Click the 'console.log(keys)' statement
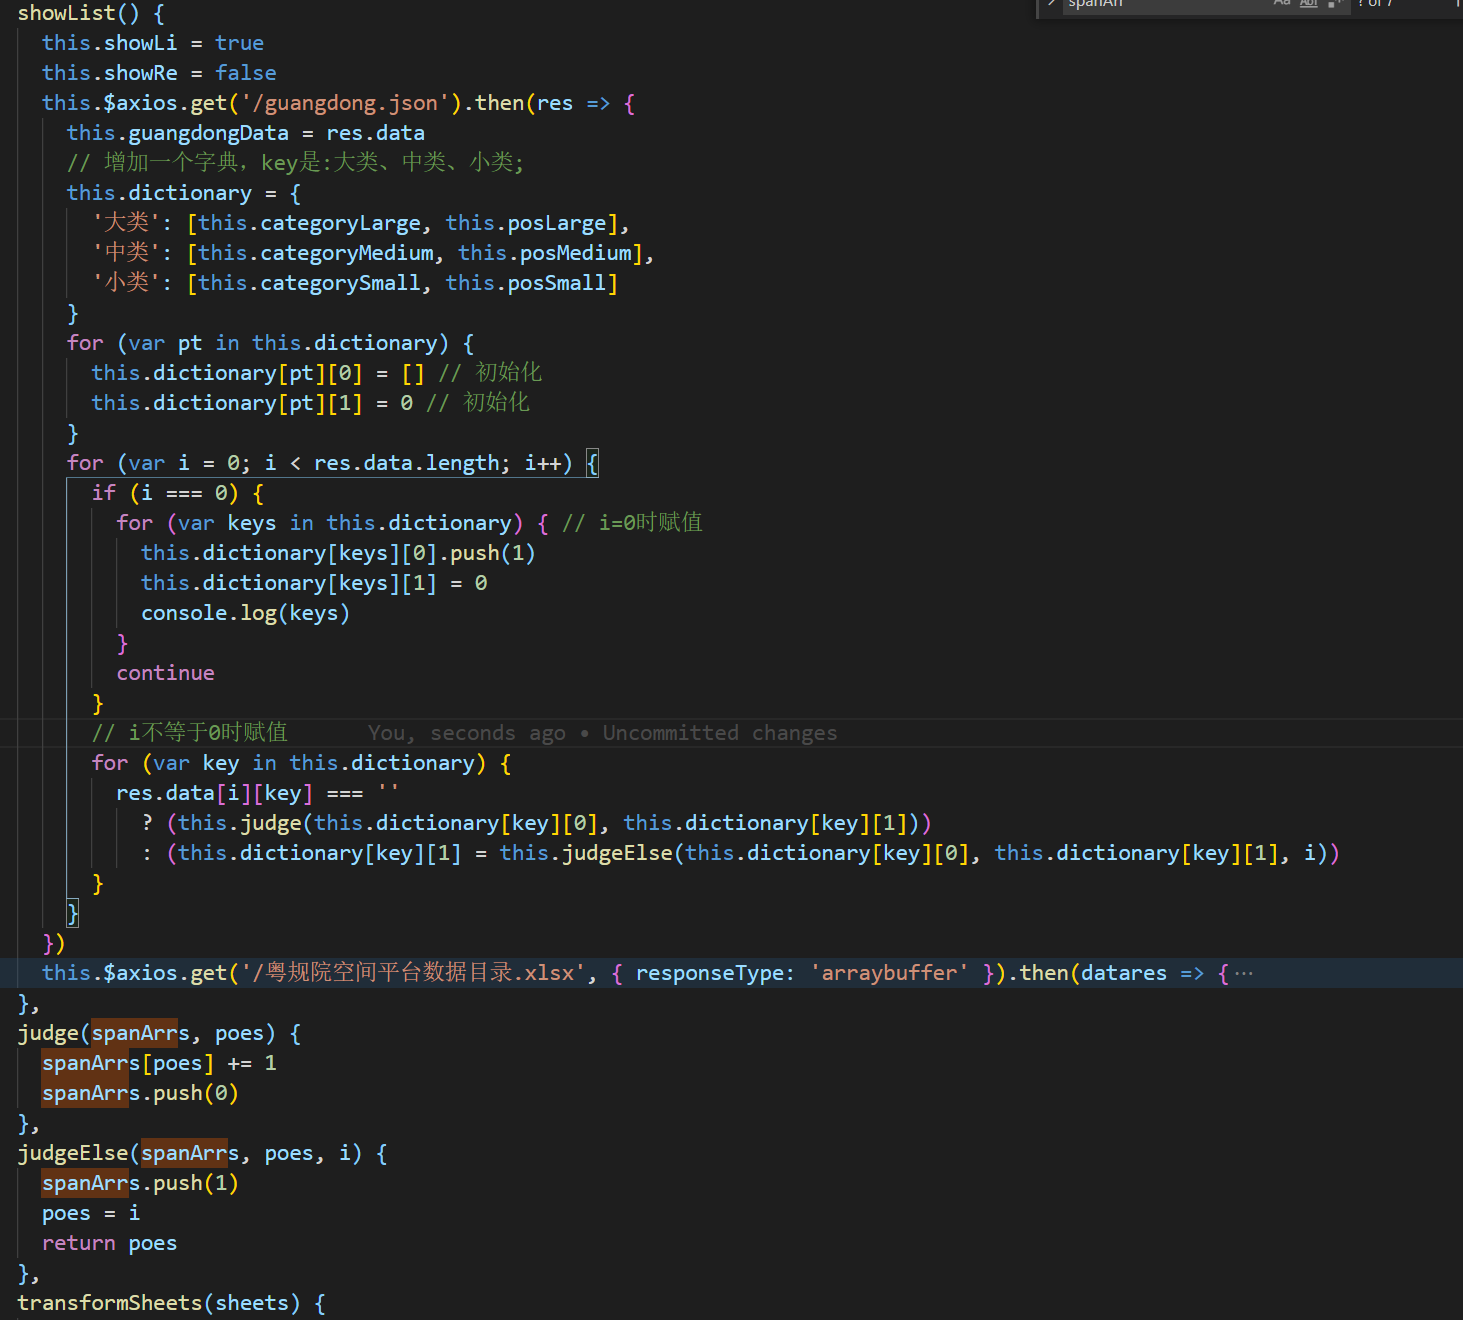Screen dimensions: 1463x1320 tap(246, 613)
